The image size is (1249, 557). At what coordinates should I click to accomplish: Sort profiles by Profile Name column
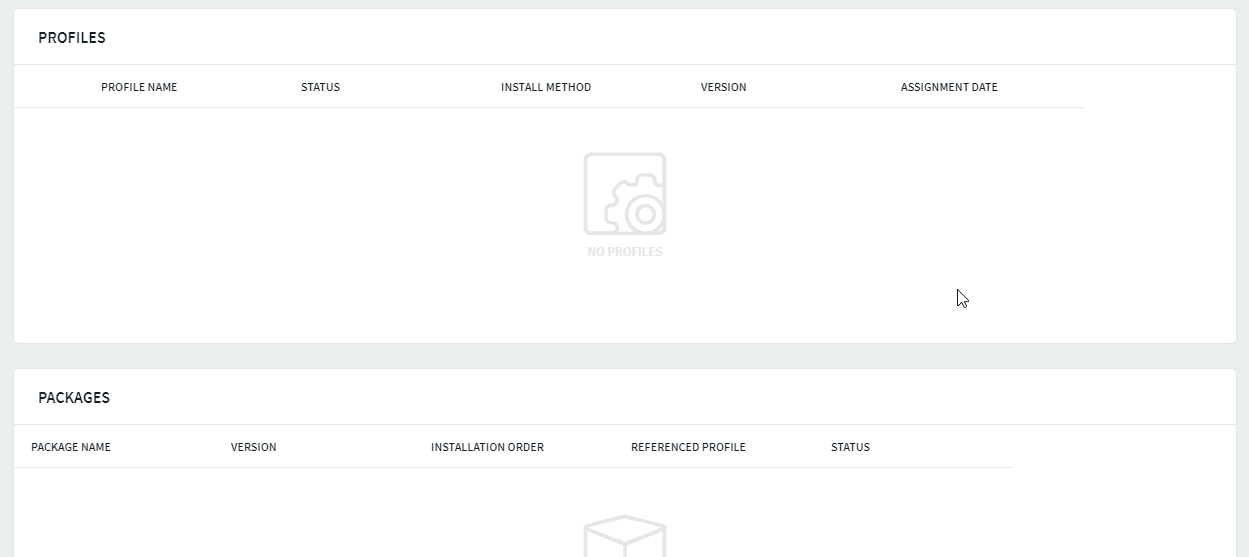pos(139,87)
